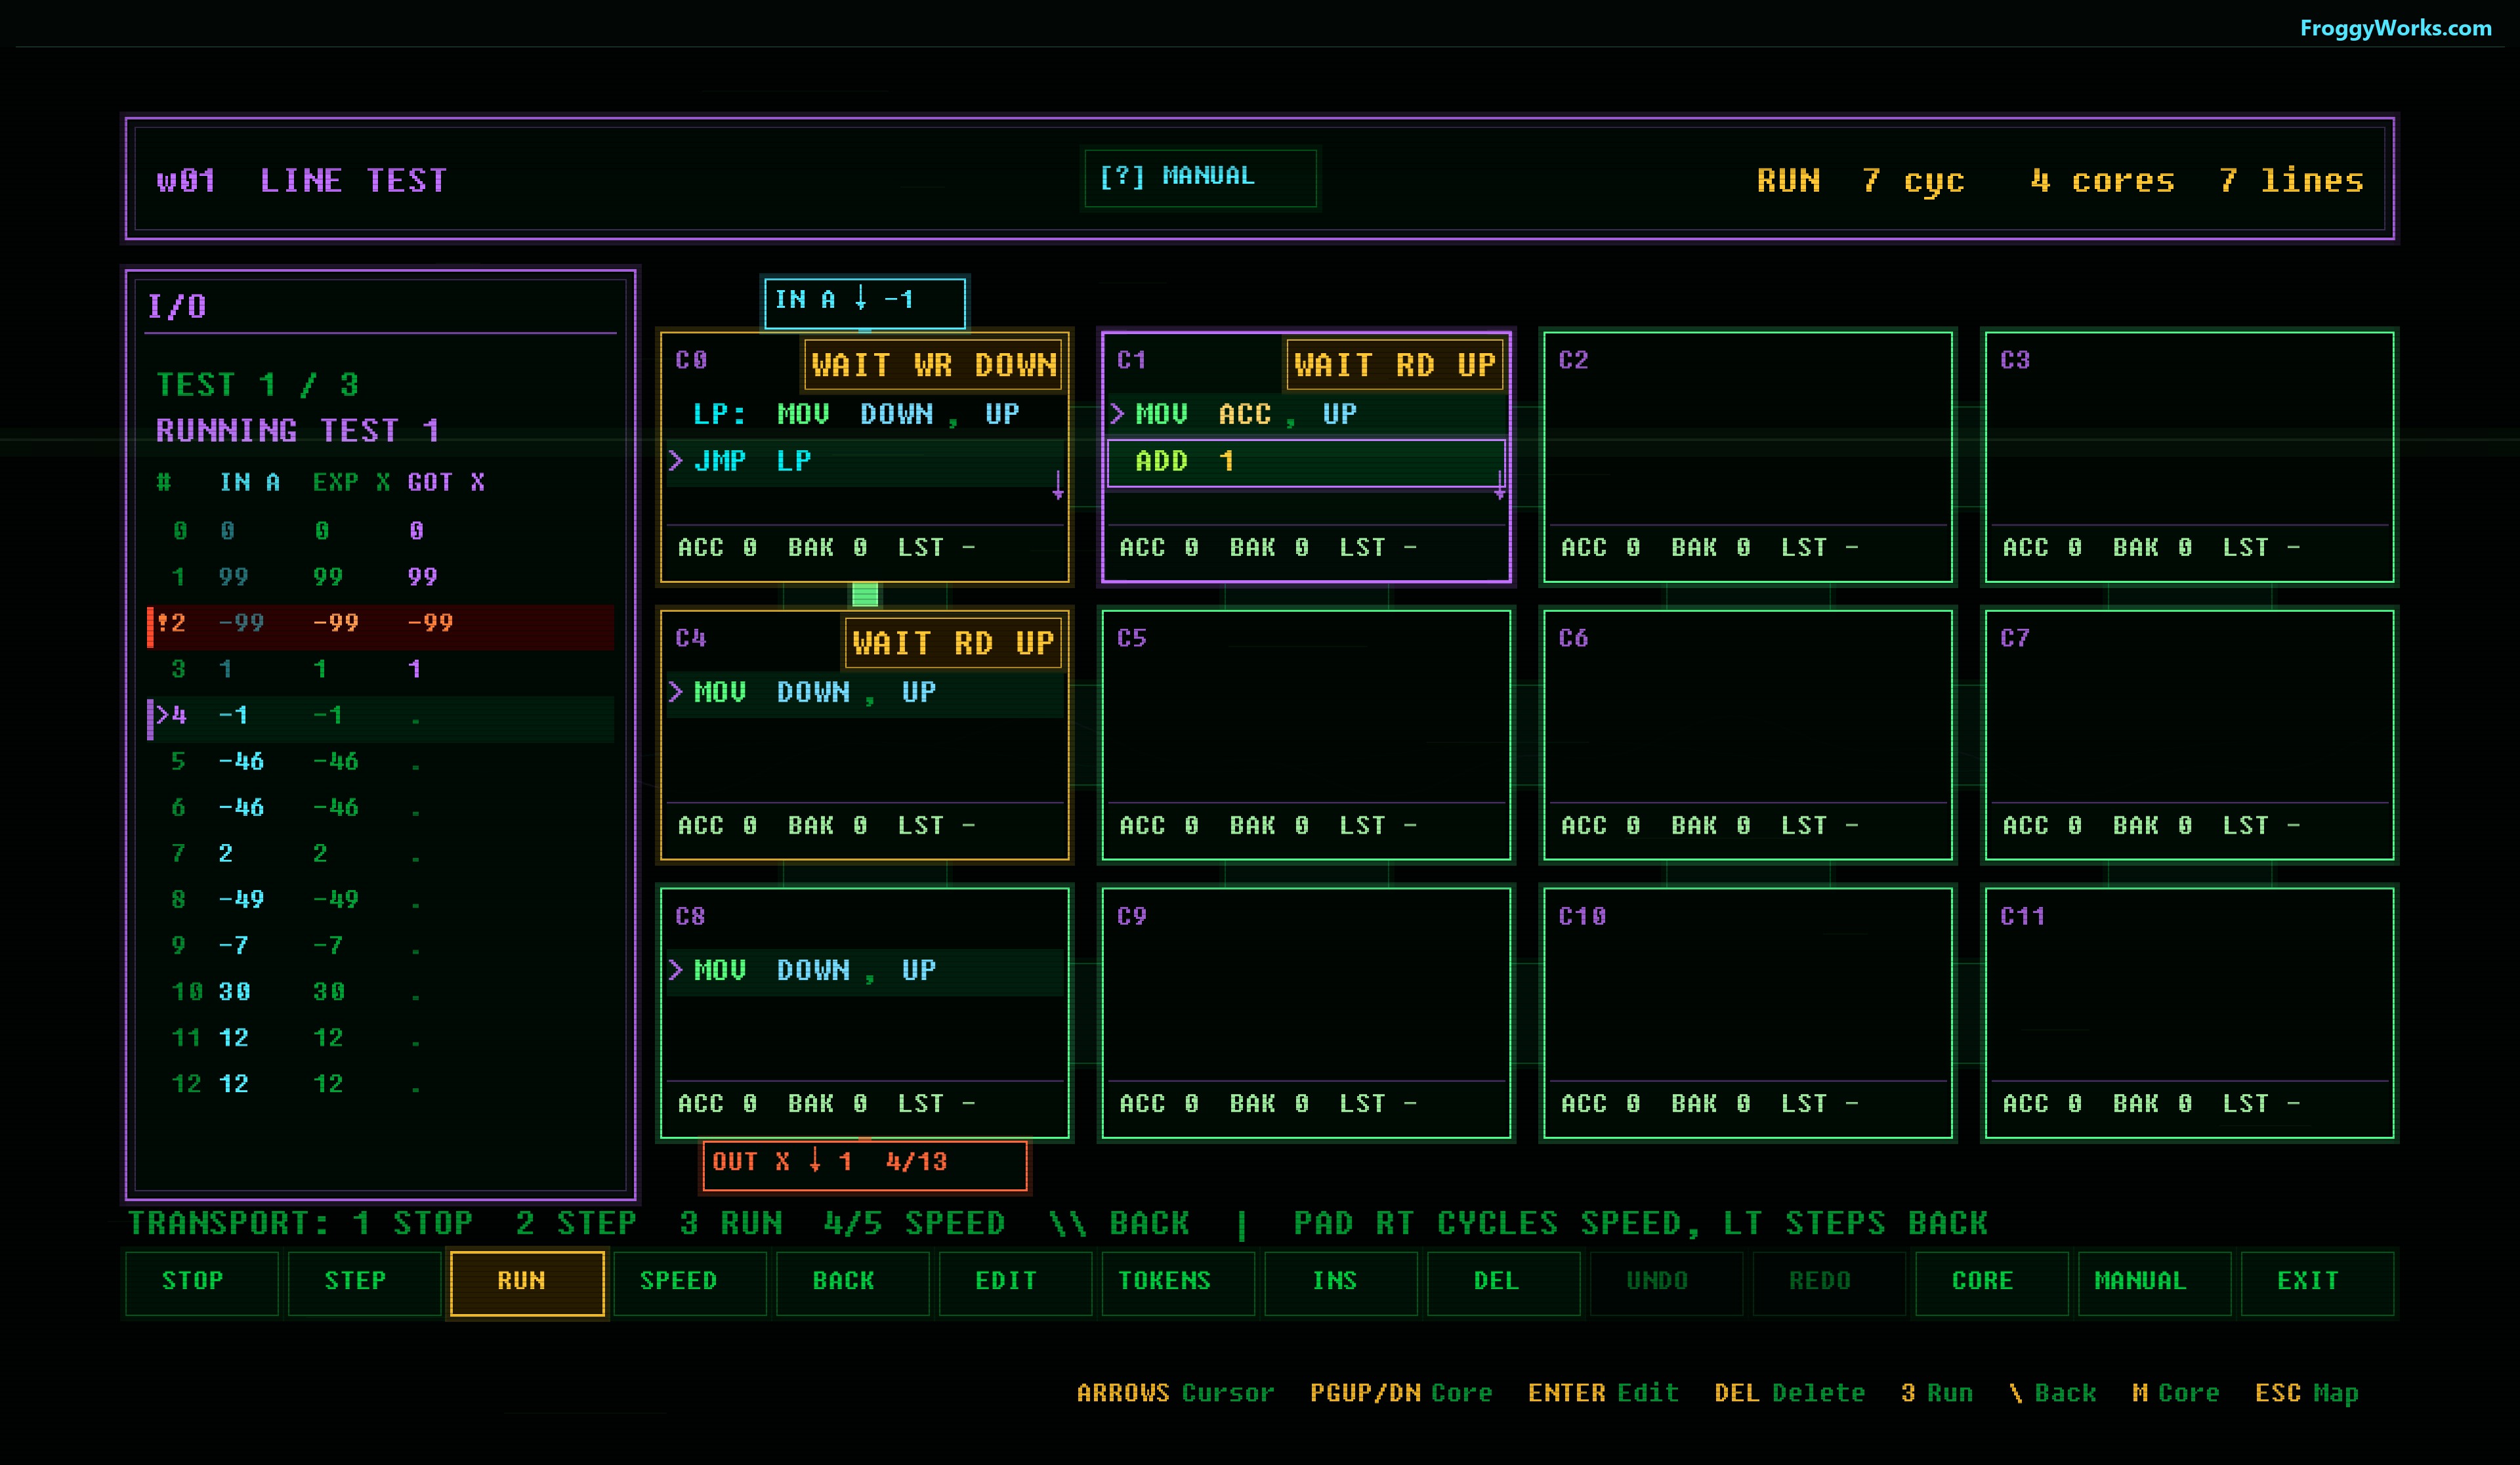Viewport: 2520px width, 1465px height.
Task: Click I/O row 10 with value 30
Action: pyautogui.click(x=381, y=992)
